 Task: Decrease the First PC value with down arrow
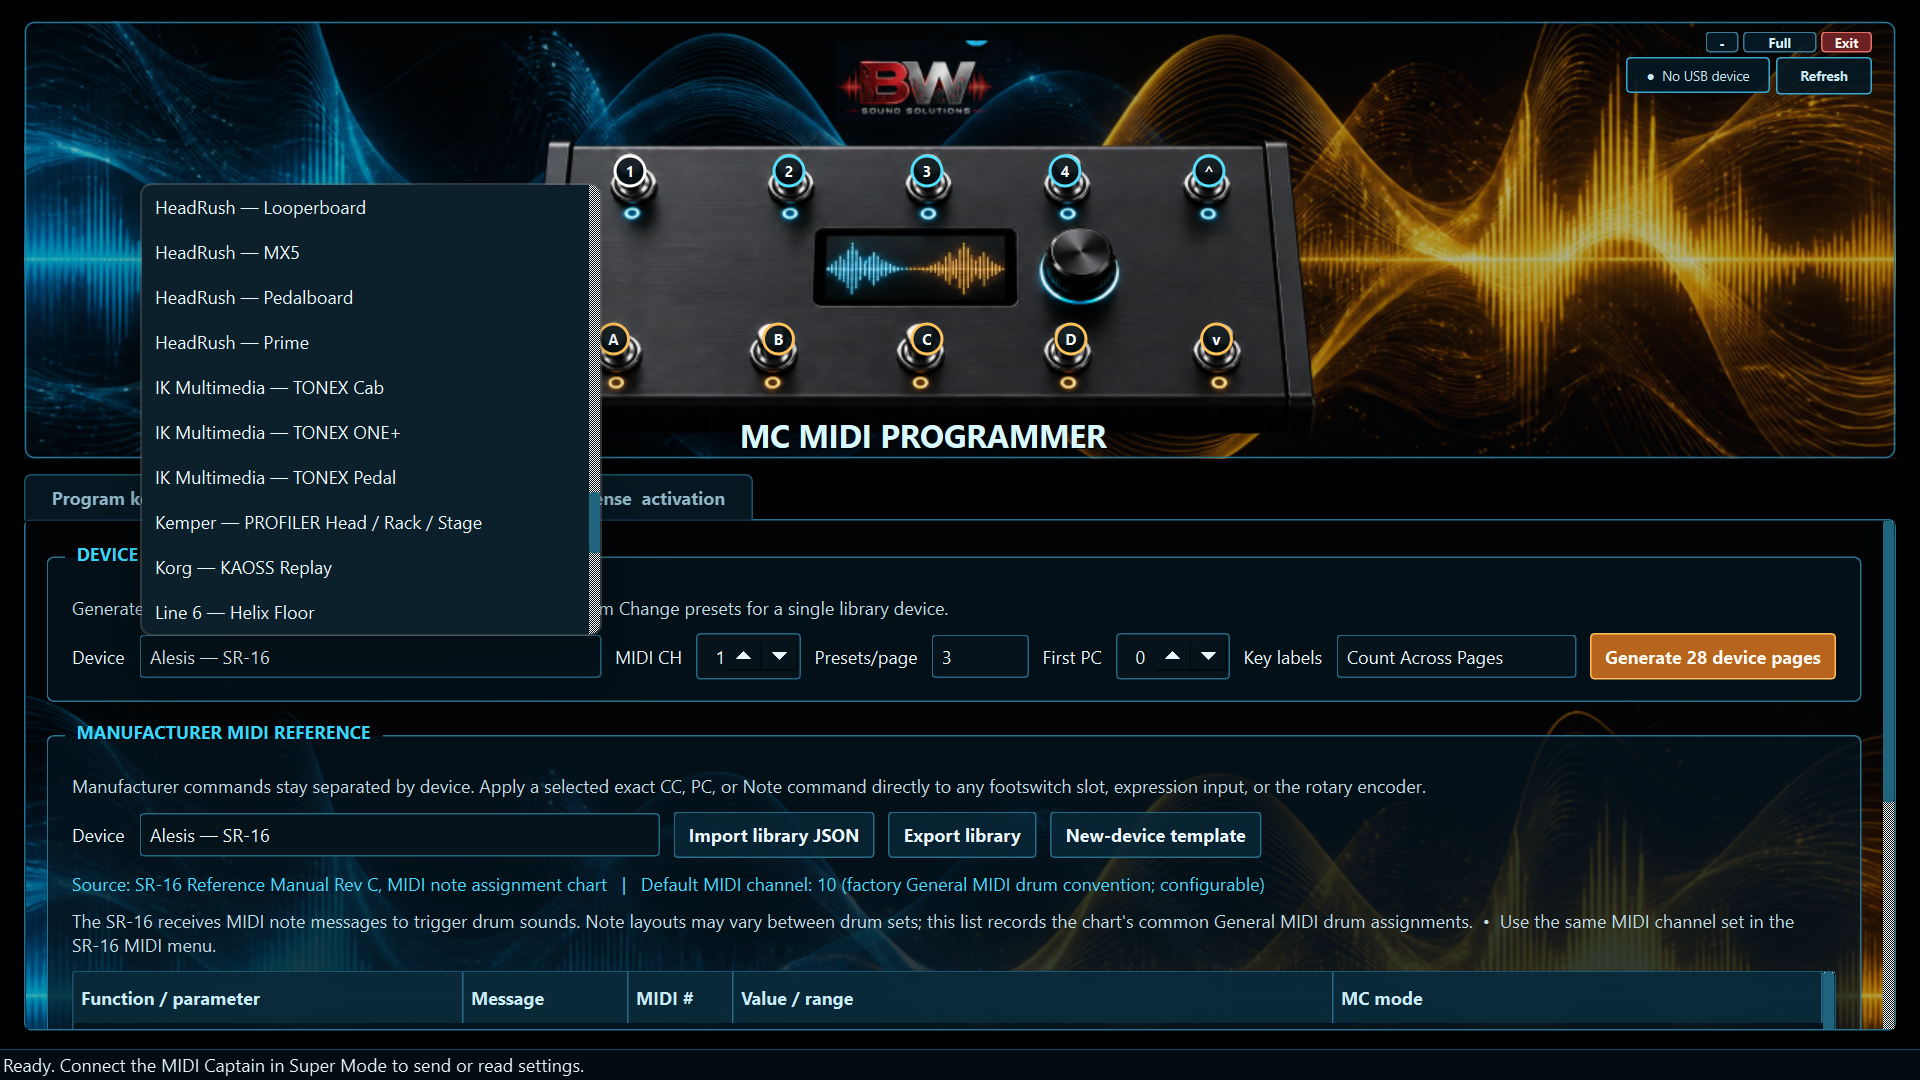[1208, 656]
